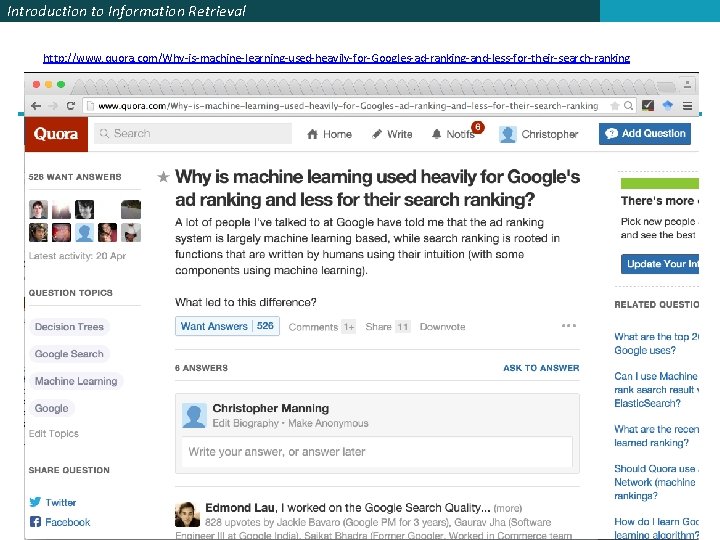Click the Machine Learning topic tag
Screen dimensions: 720x540
point(76,381)
